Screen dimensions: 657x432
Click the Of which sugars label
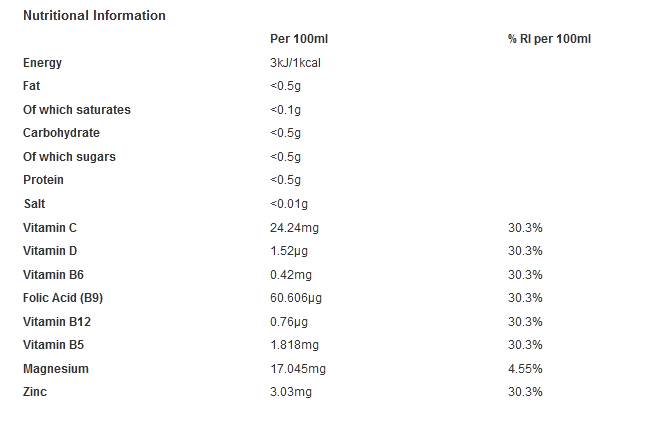(69, 157)
